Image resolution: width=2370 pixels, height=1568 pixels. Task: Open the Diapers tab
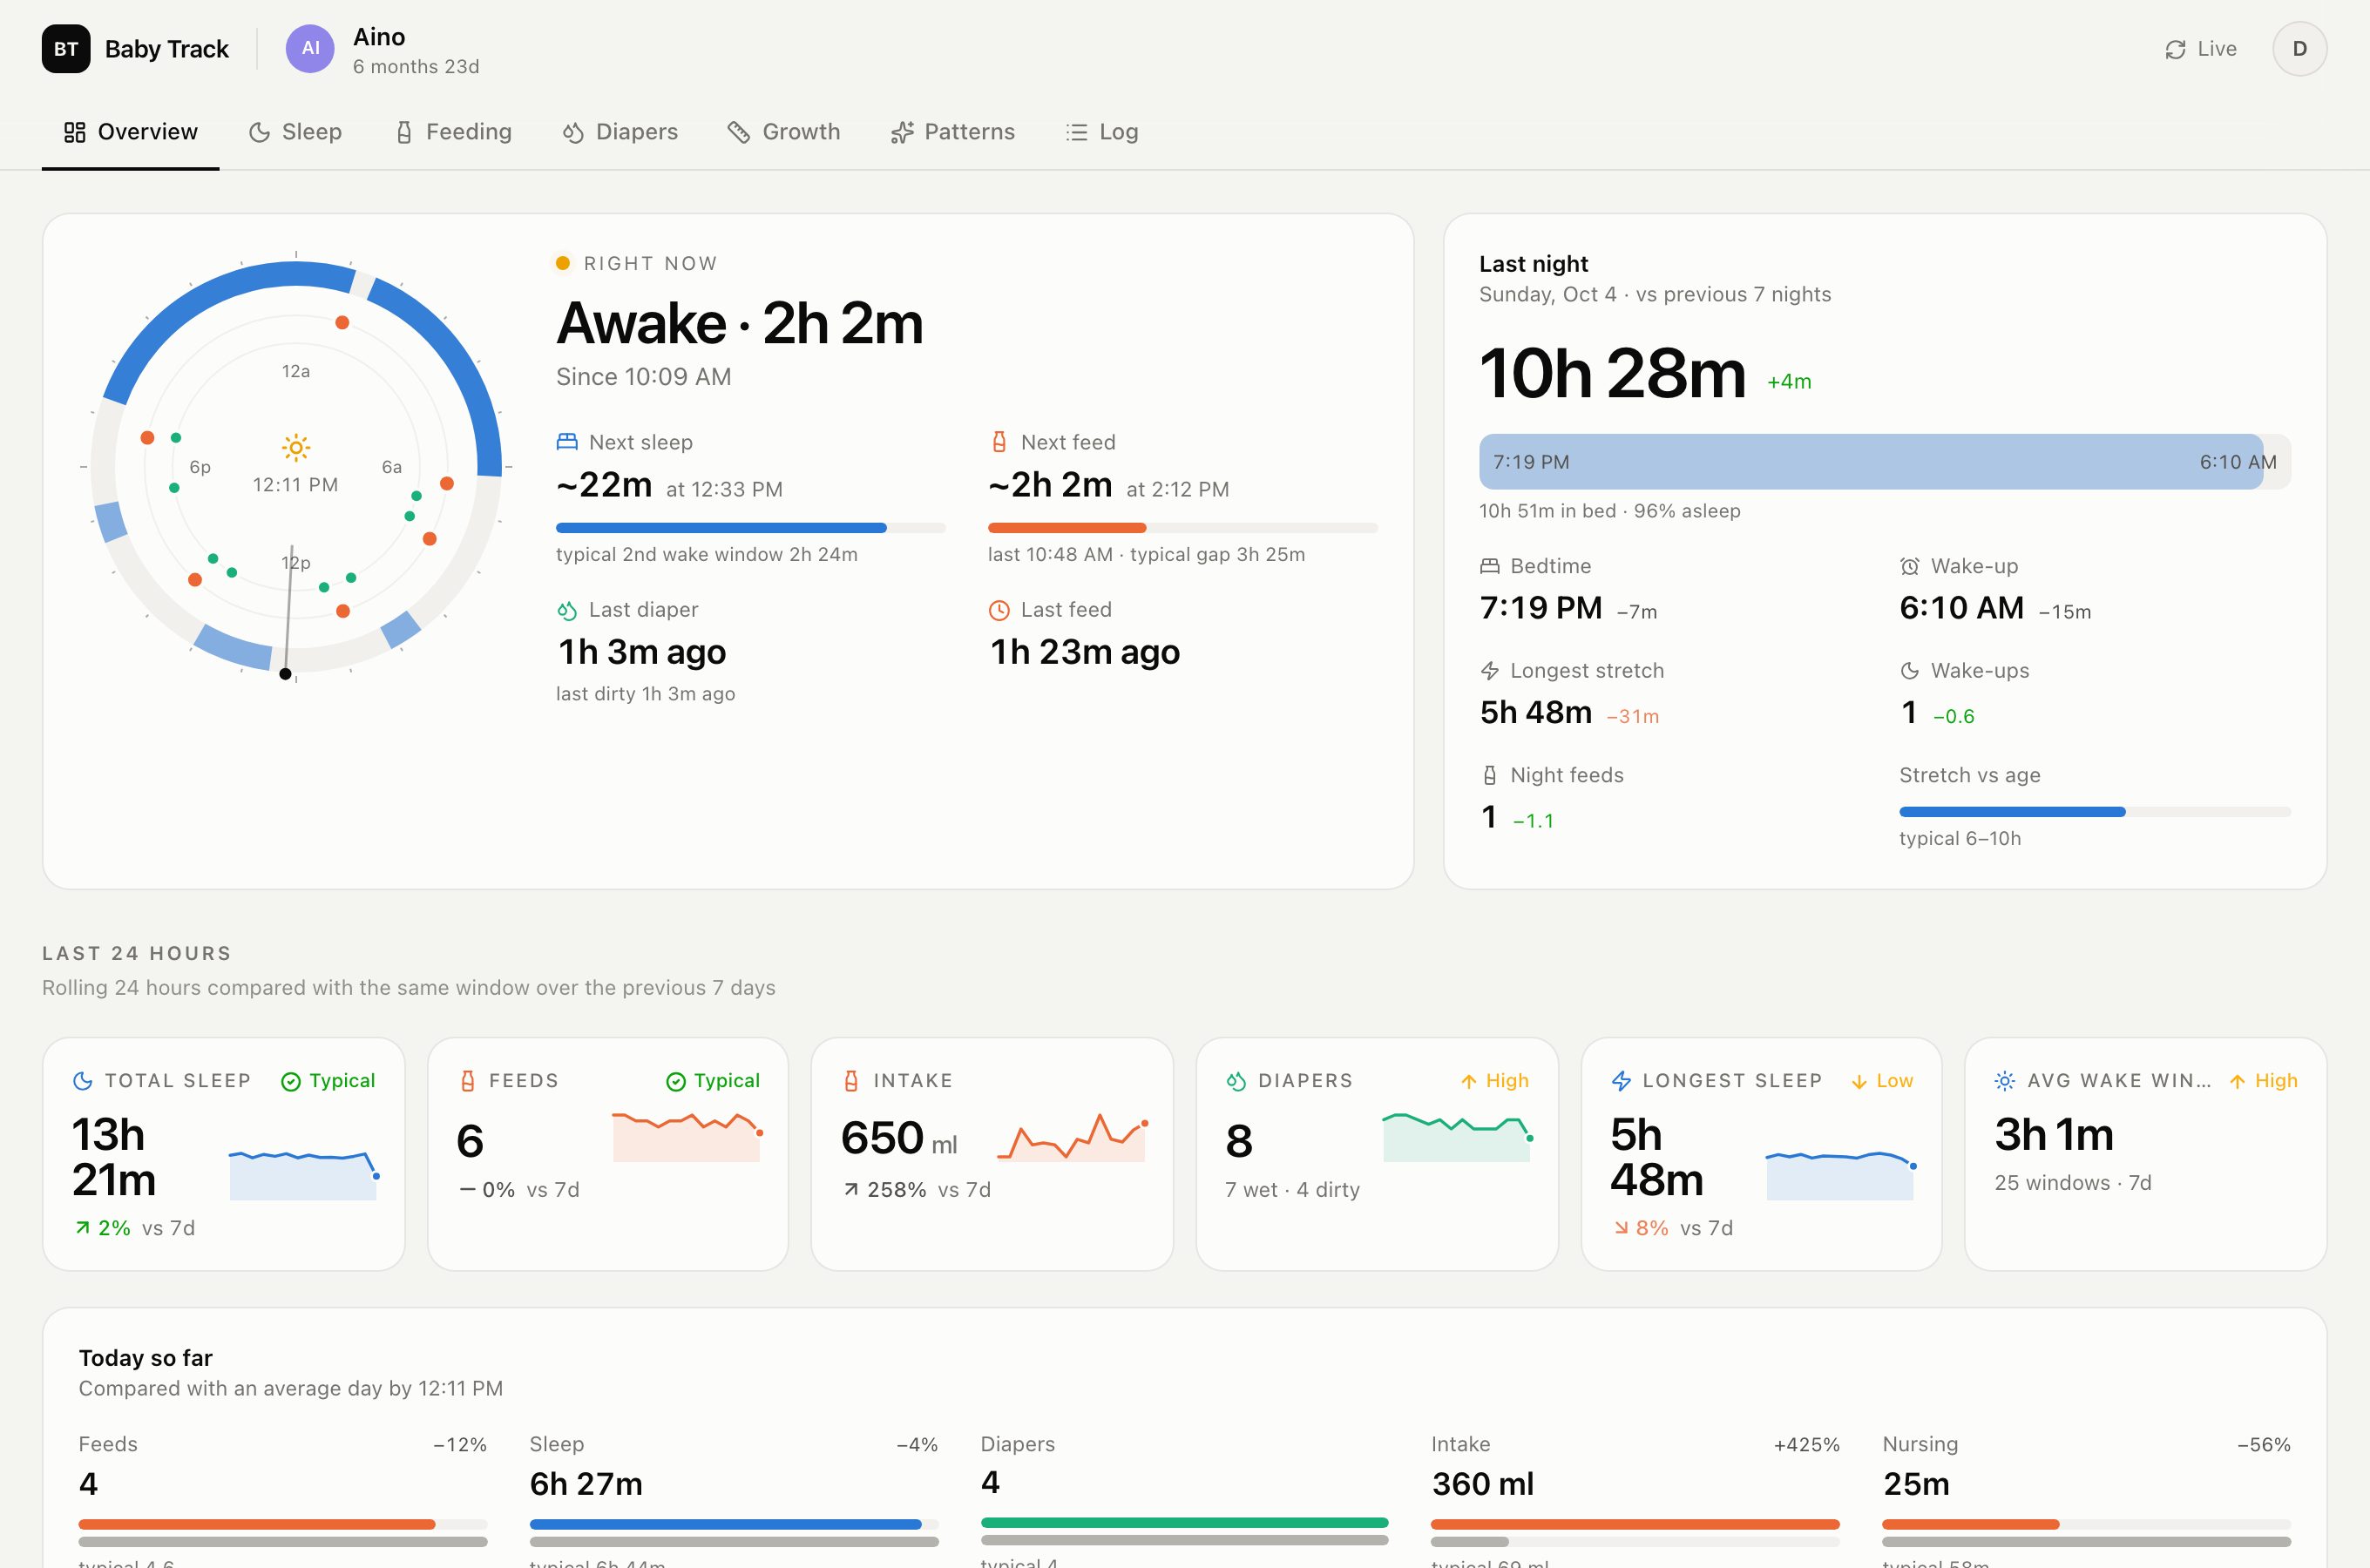coord(620,132)
